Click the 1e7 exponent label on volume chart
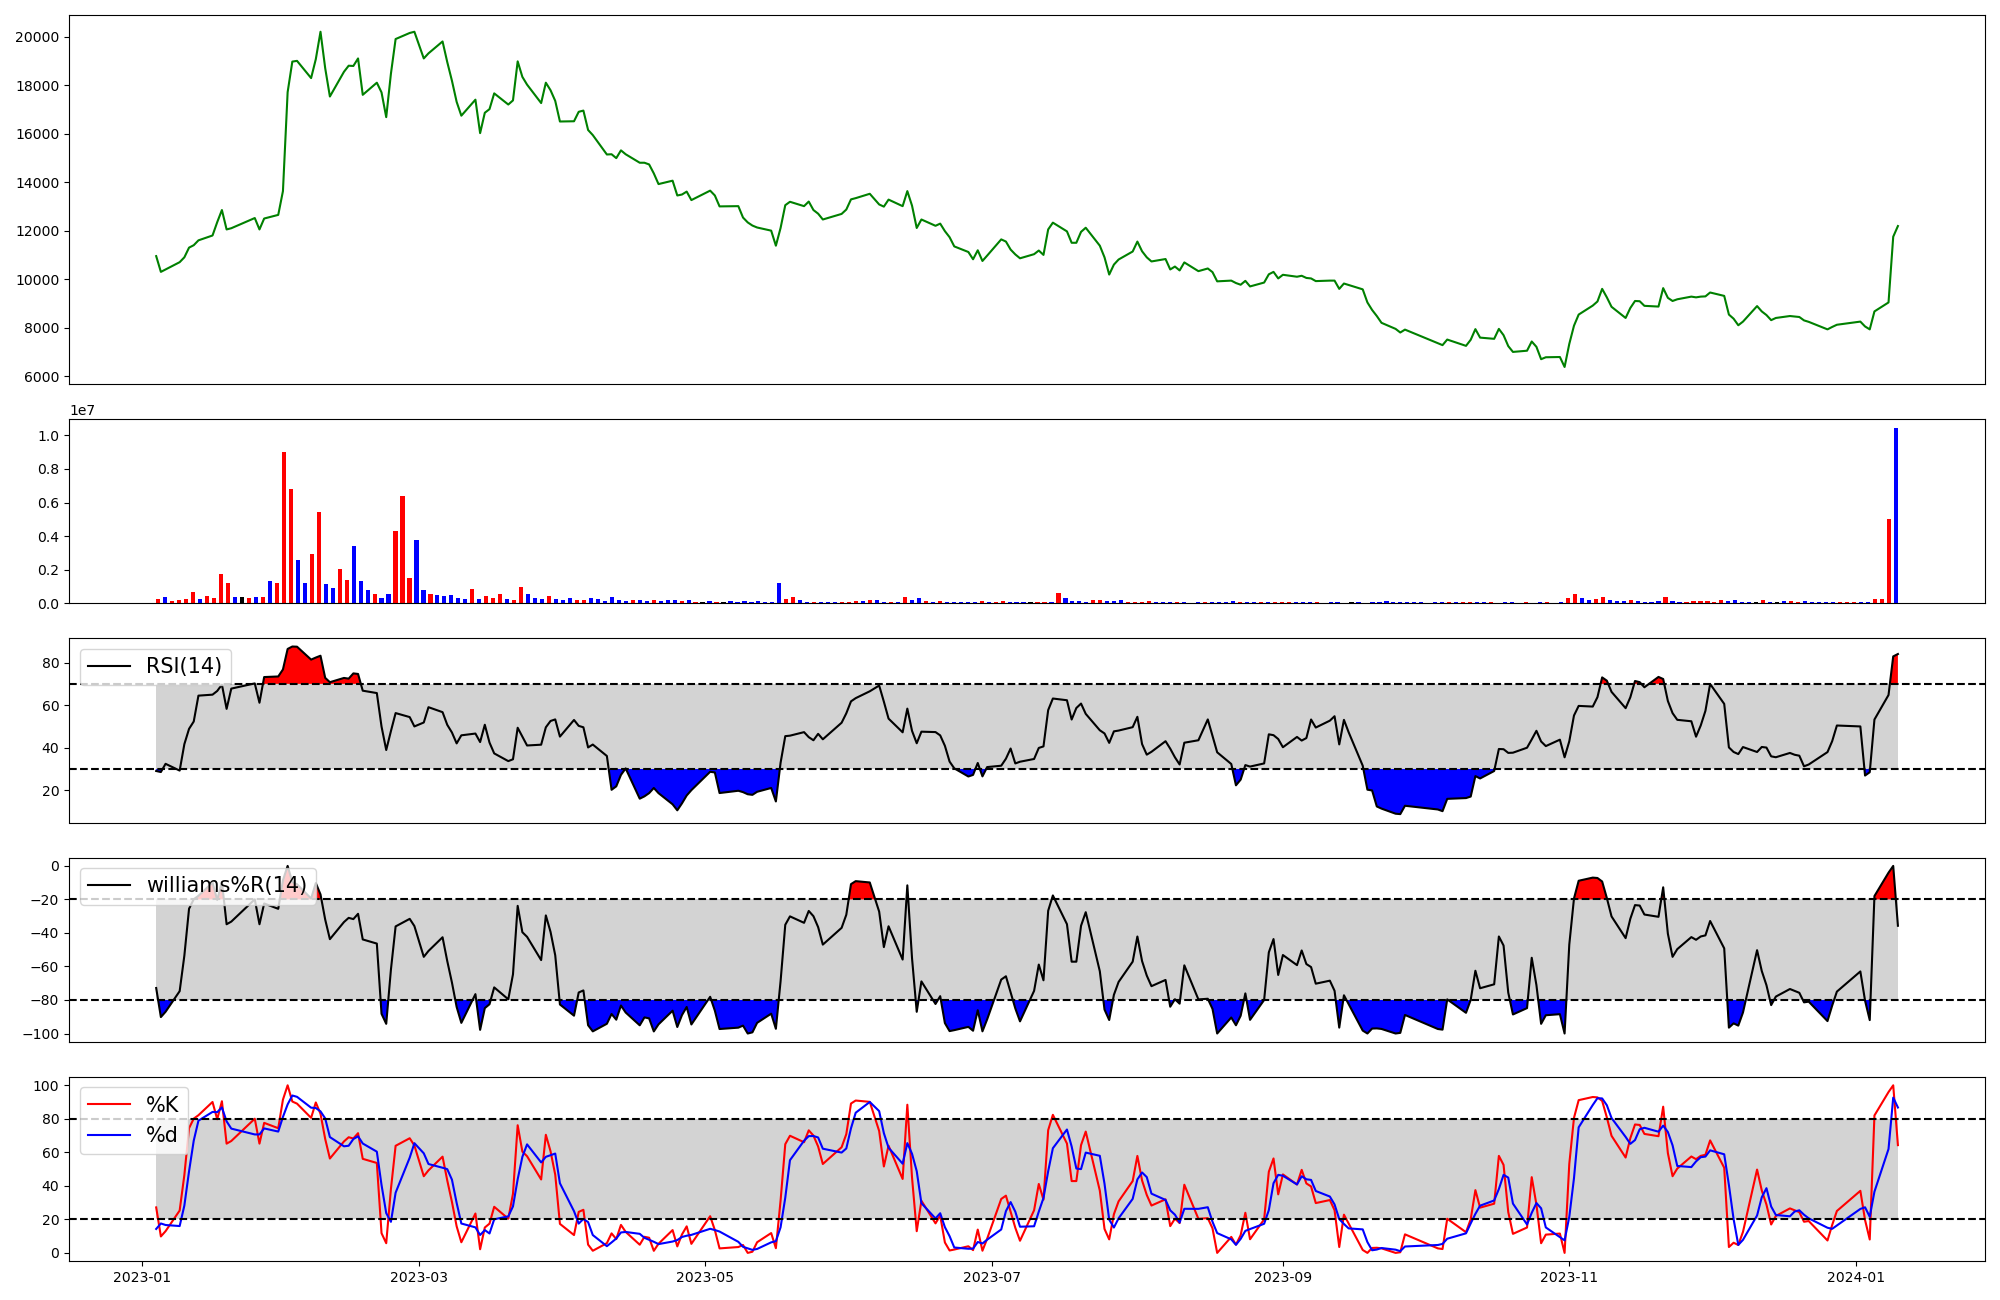Viewport: 2000px width, 1300px height. 82,410
